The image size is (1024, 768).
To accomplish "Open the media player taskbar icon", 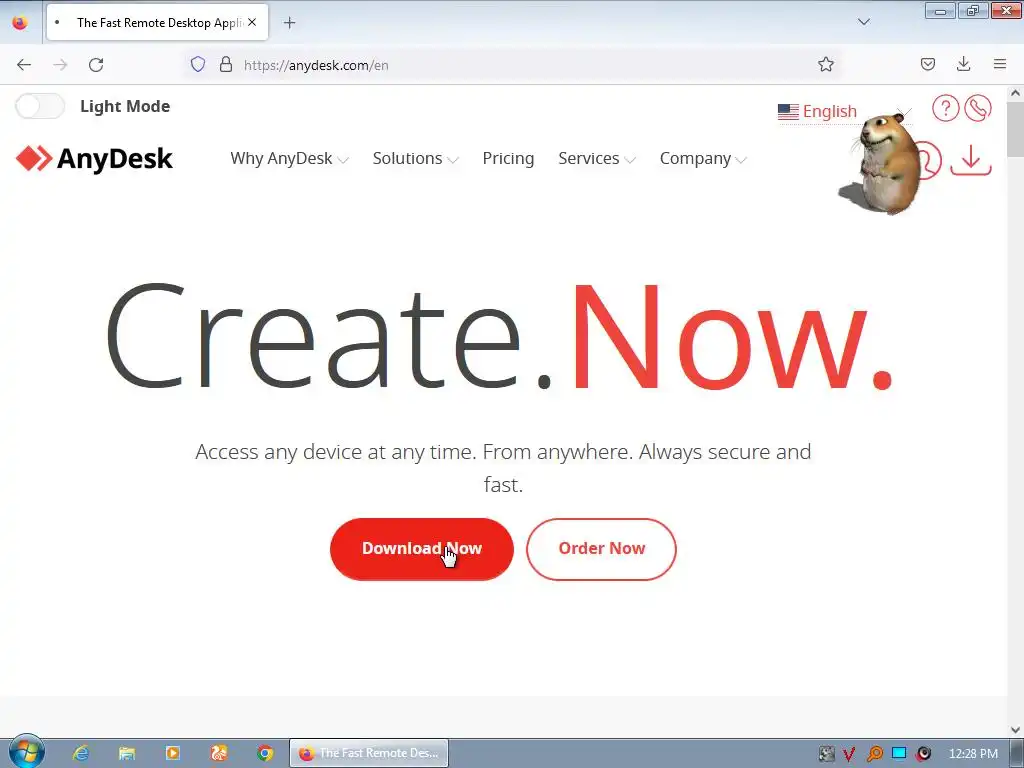I will tap(172, 753).
